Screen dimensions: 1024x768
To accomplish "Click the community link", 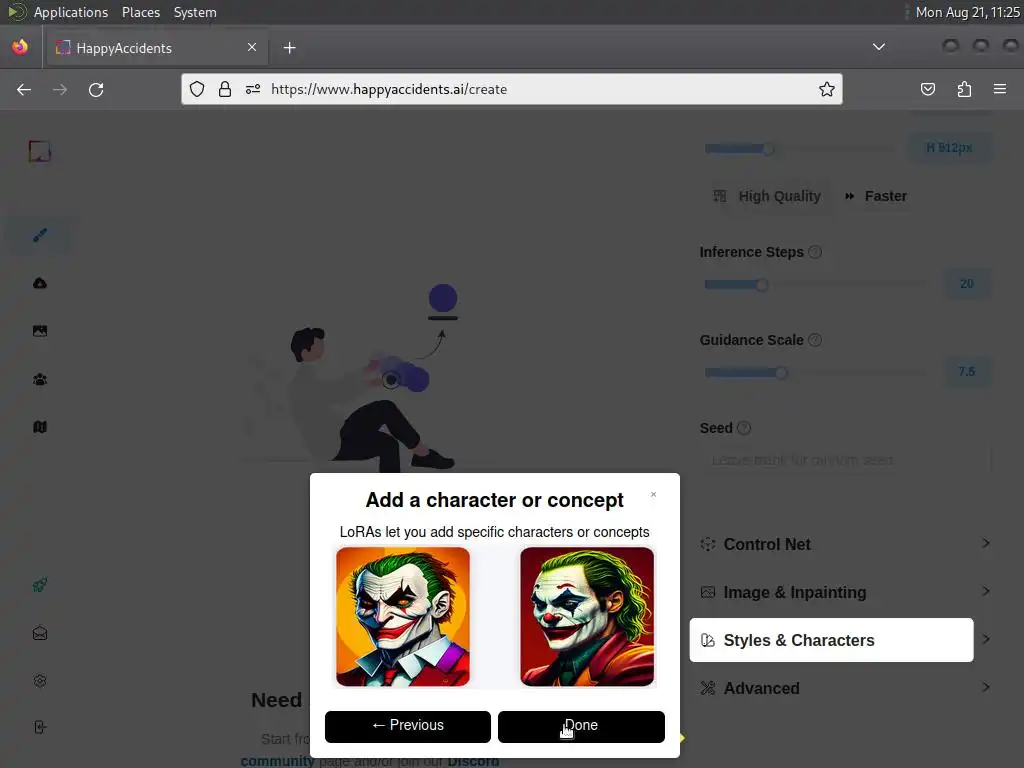I will (x=277, y=761).
